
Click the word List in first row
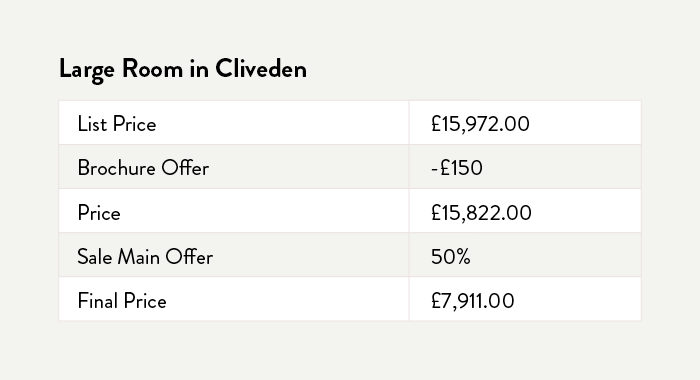(x=92, y=124)
